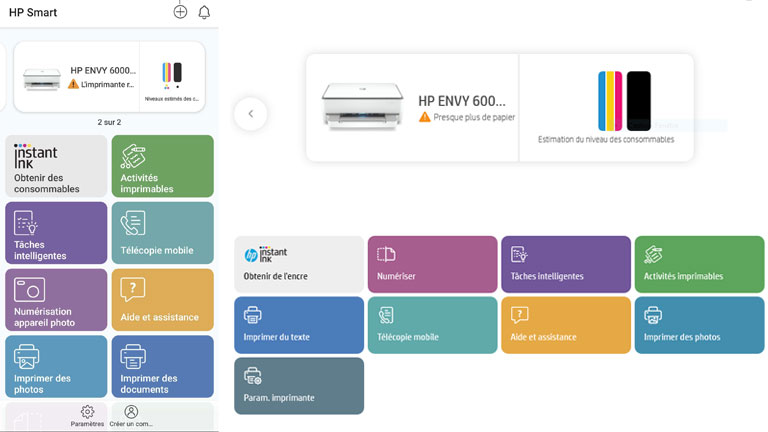This screenshot has height=432, width=768.
Task: Click the add printer plus icon
Action: point(180,12)
